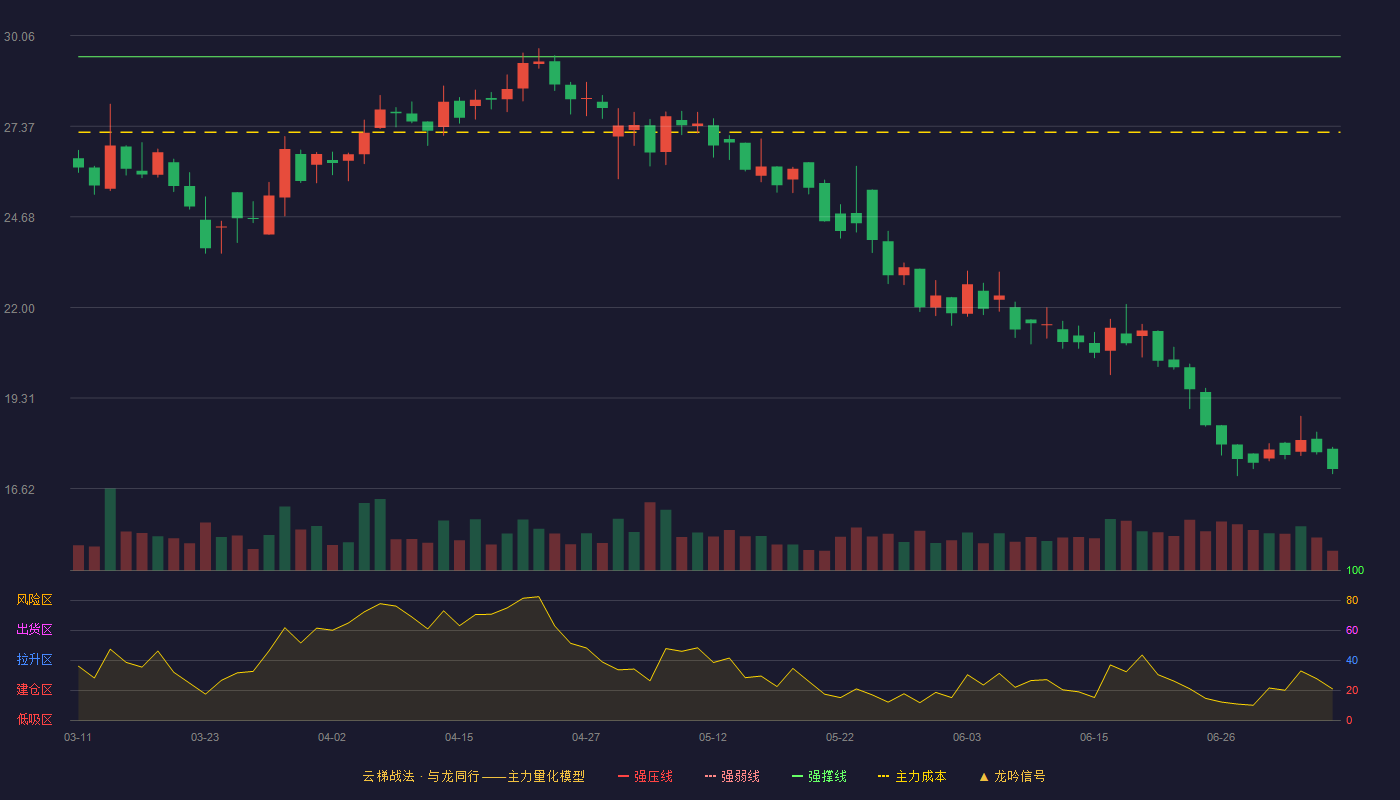Select the 云梯战法 主力量化模型 legend title
Image resolution: width=1400 pixels, height=800 pixels.
point(473,776)
